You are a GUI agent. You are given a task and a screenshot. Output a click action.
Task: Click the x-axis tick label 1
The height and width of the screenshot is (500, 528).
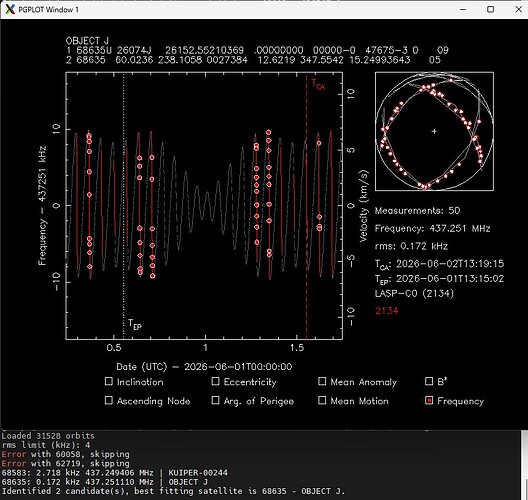[205, 347]
